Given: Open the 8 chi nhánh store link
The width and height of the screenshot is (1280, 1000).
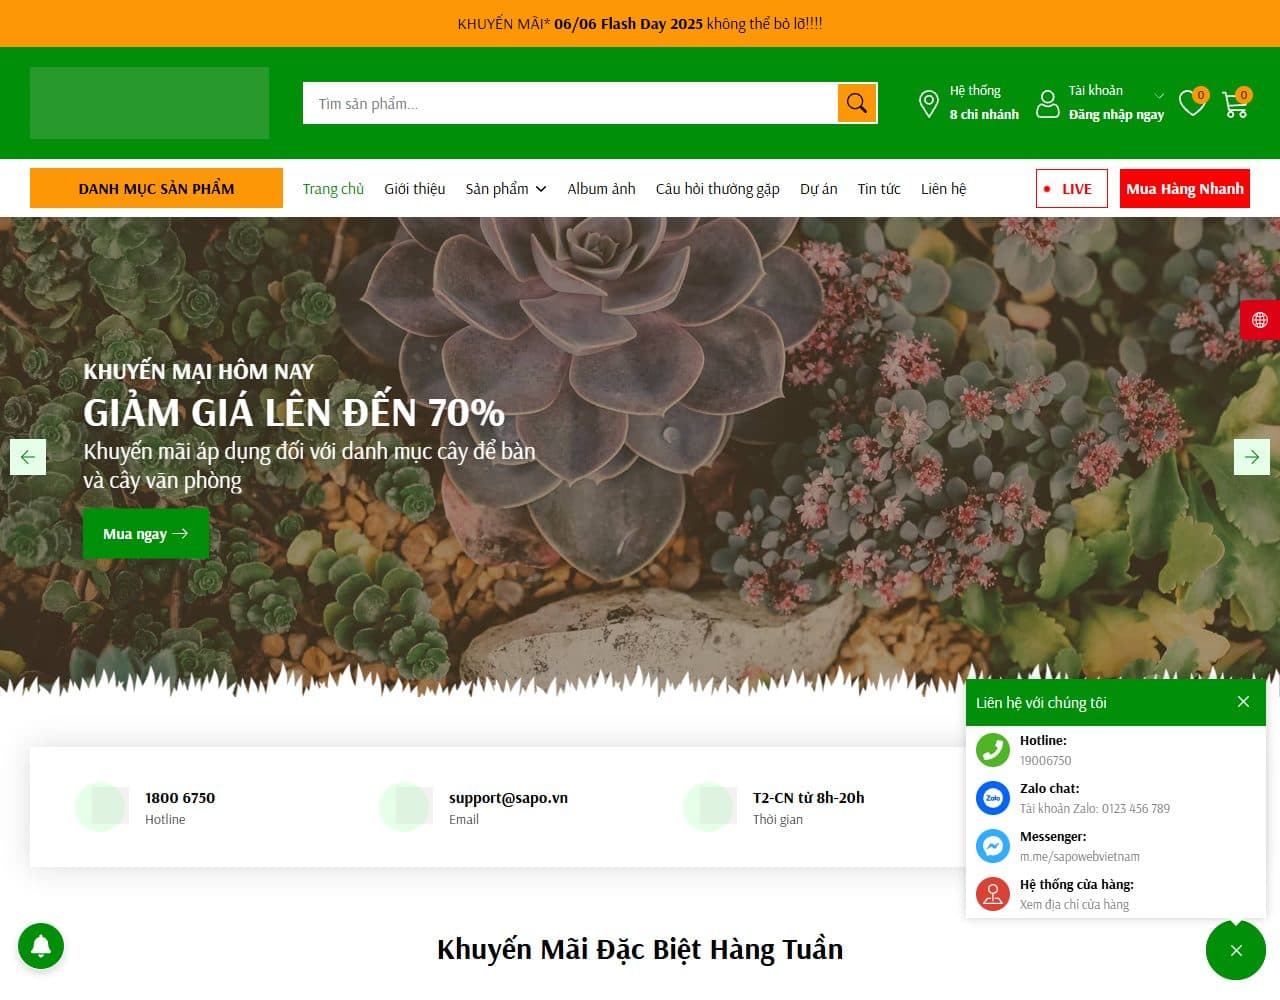Looking at the screenshot, I should click(984, 115).
